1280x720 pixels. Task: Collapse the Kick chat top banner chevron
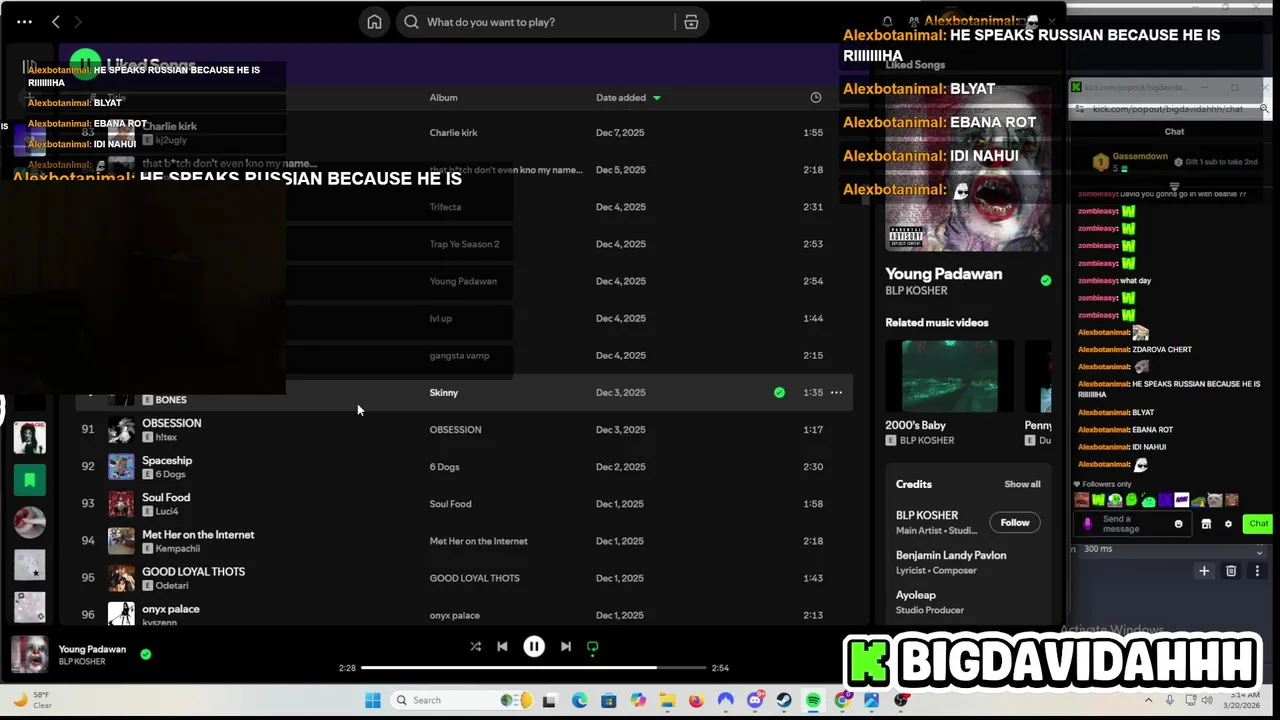click(x=1174, y=186)
